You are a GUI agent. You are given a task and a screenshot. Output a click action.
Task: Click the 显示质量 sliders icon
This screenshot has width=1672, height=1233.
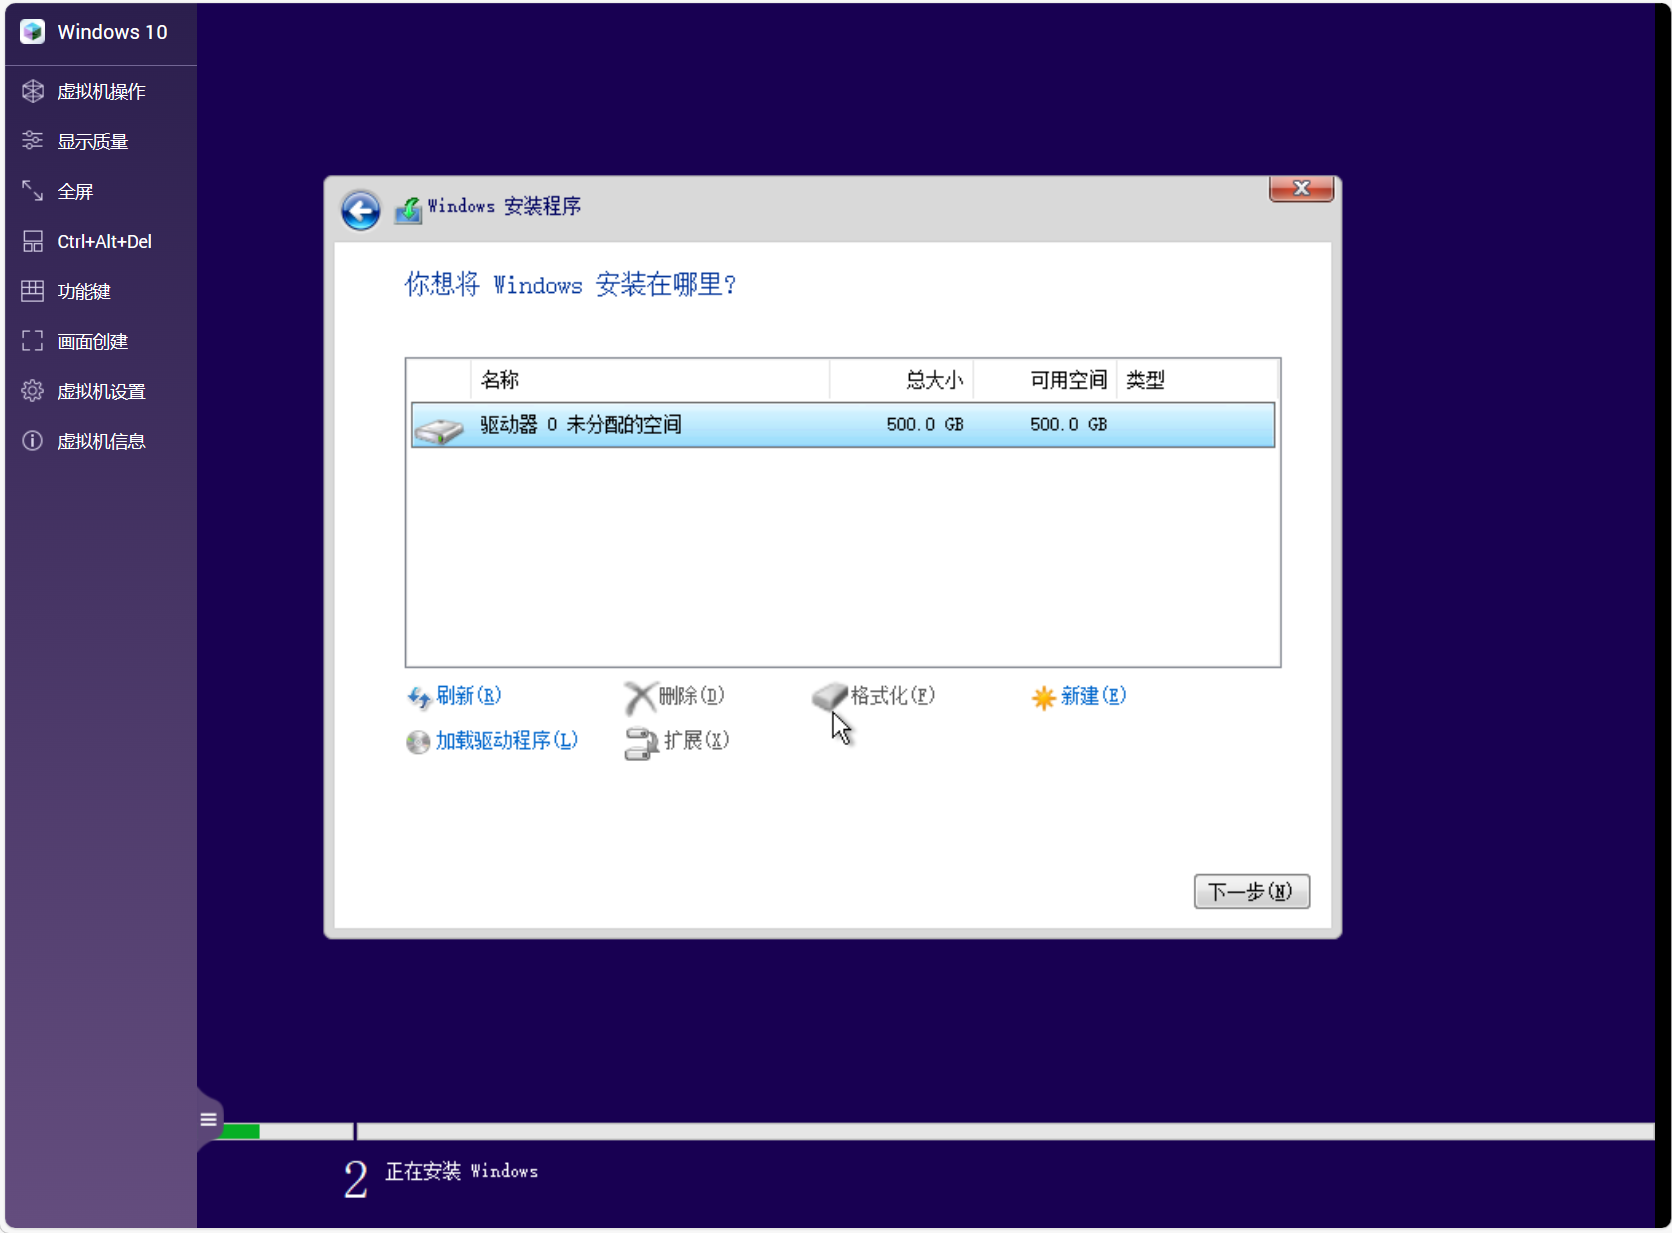click(33, 140)
